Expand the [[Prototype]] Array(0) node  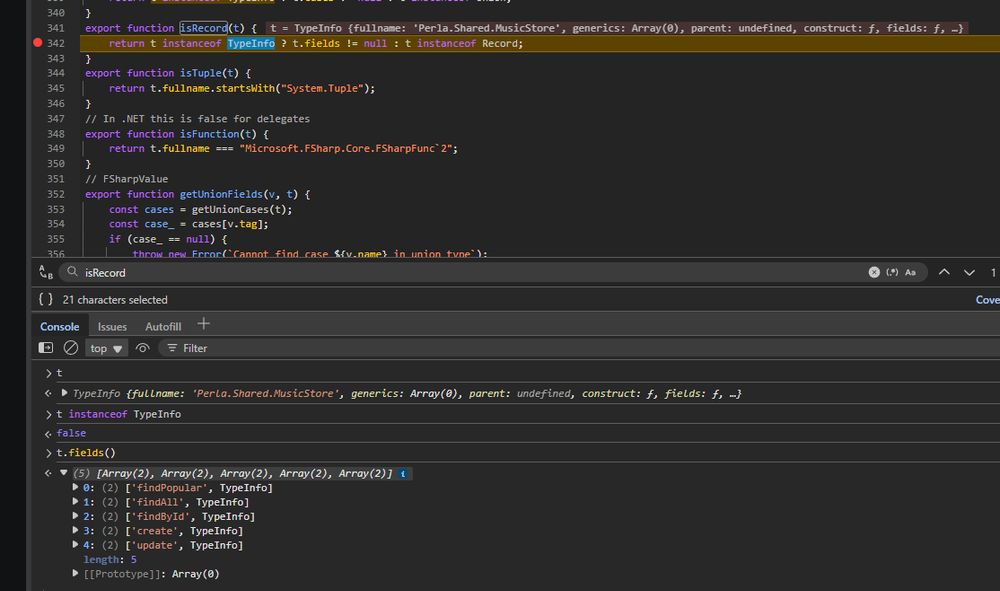75,573
